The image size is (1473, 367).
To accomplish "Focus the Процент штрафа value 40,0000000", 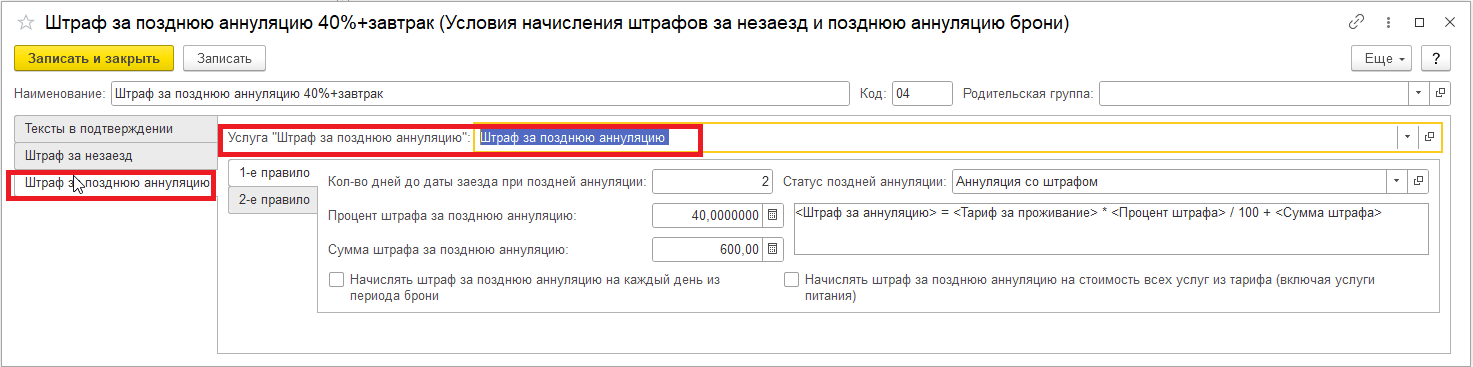I will 708,216.
